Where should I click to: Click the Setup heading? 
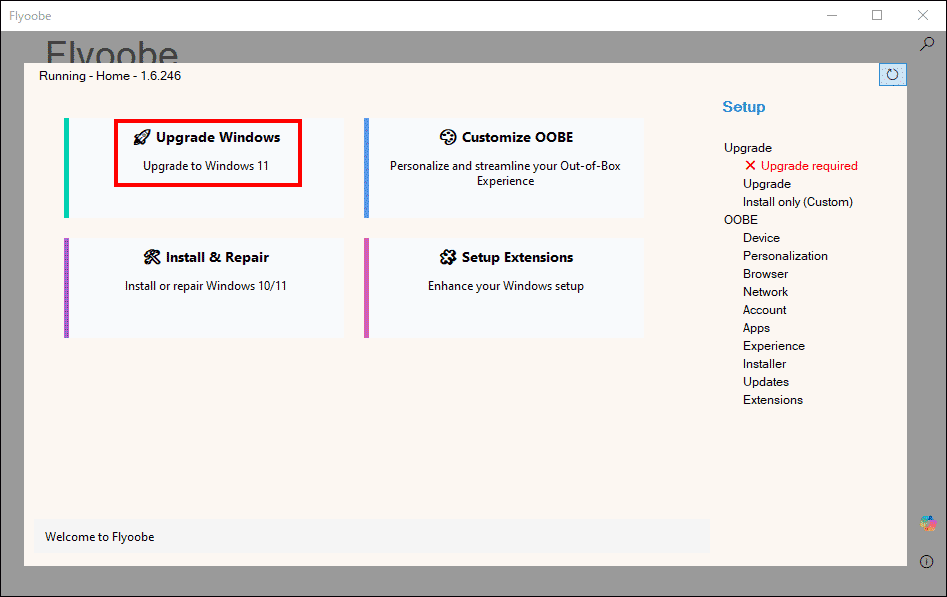(x=743, y=107)
